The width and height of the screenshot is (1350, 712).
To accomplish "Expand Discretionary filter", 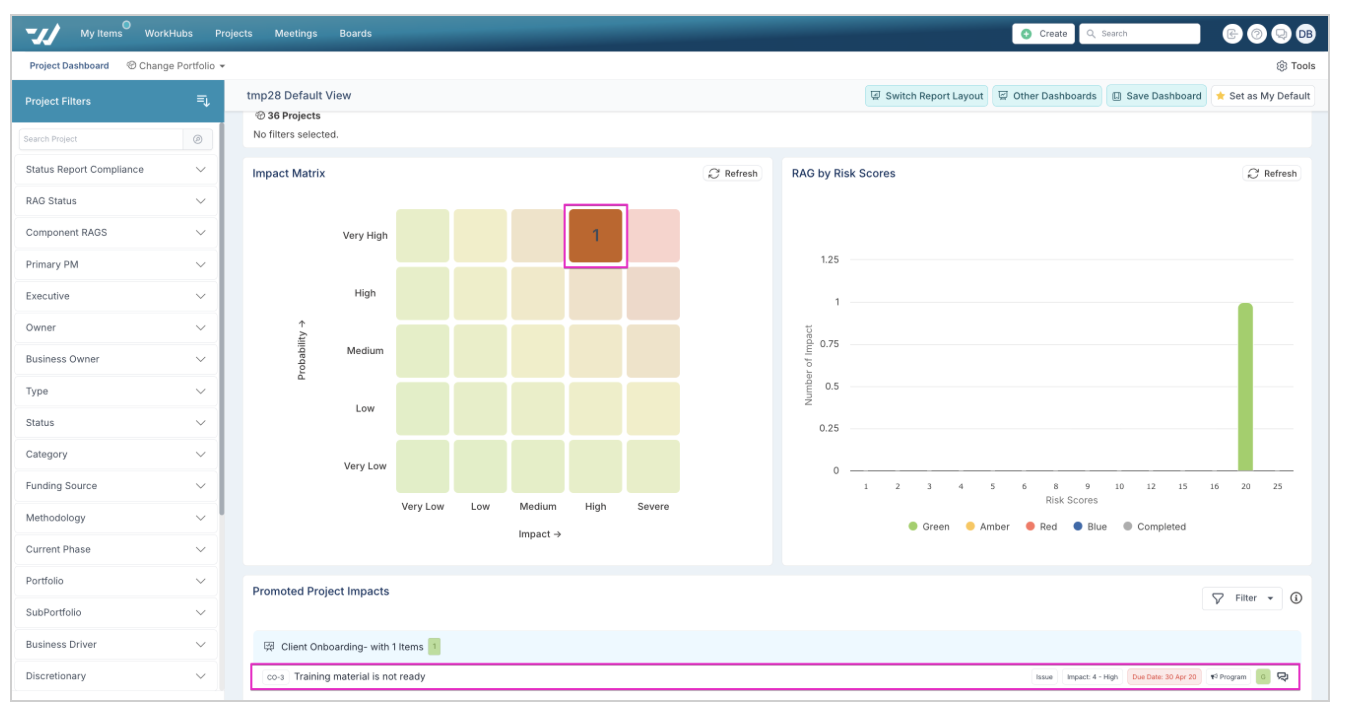I will (116, 676).
